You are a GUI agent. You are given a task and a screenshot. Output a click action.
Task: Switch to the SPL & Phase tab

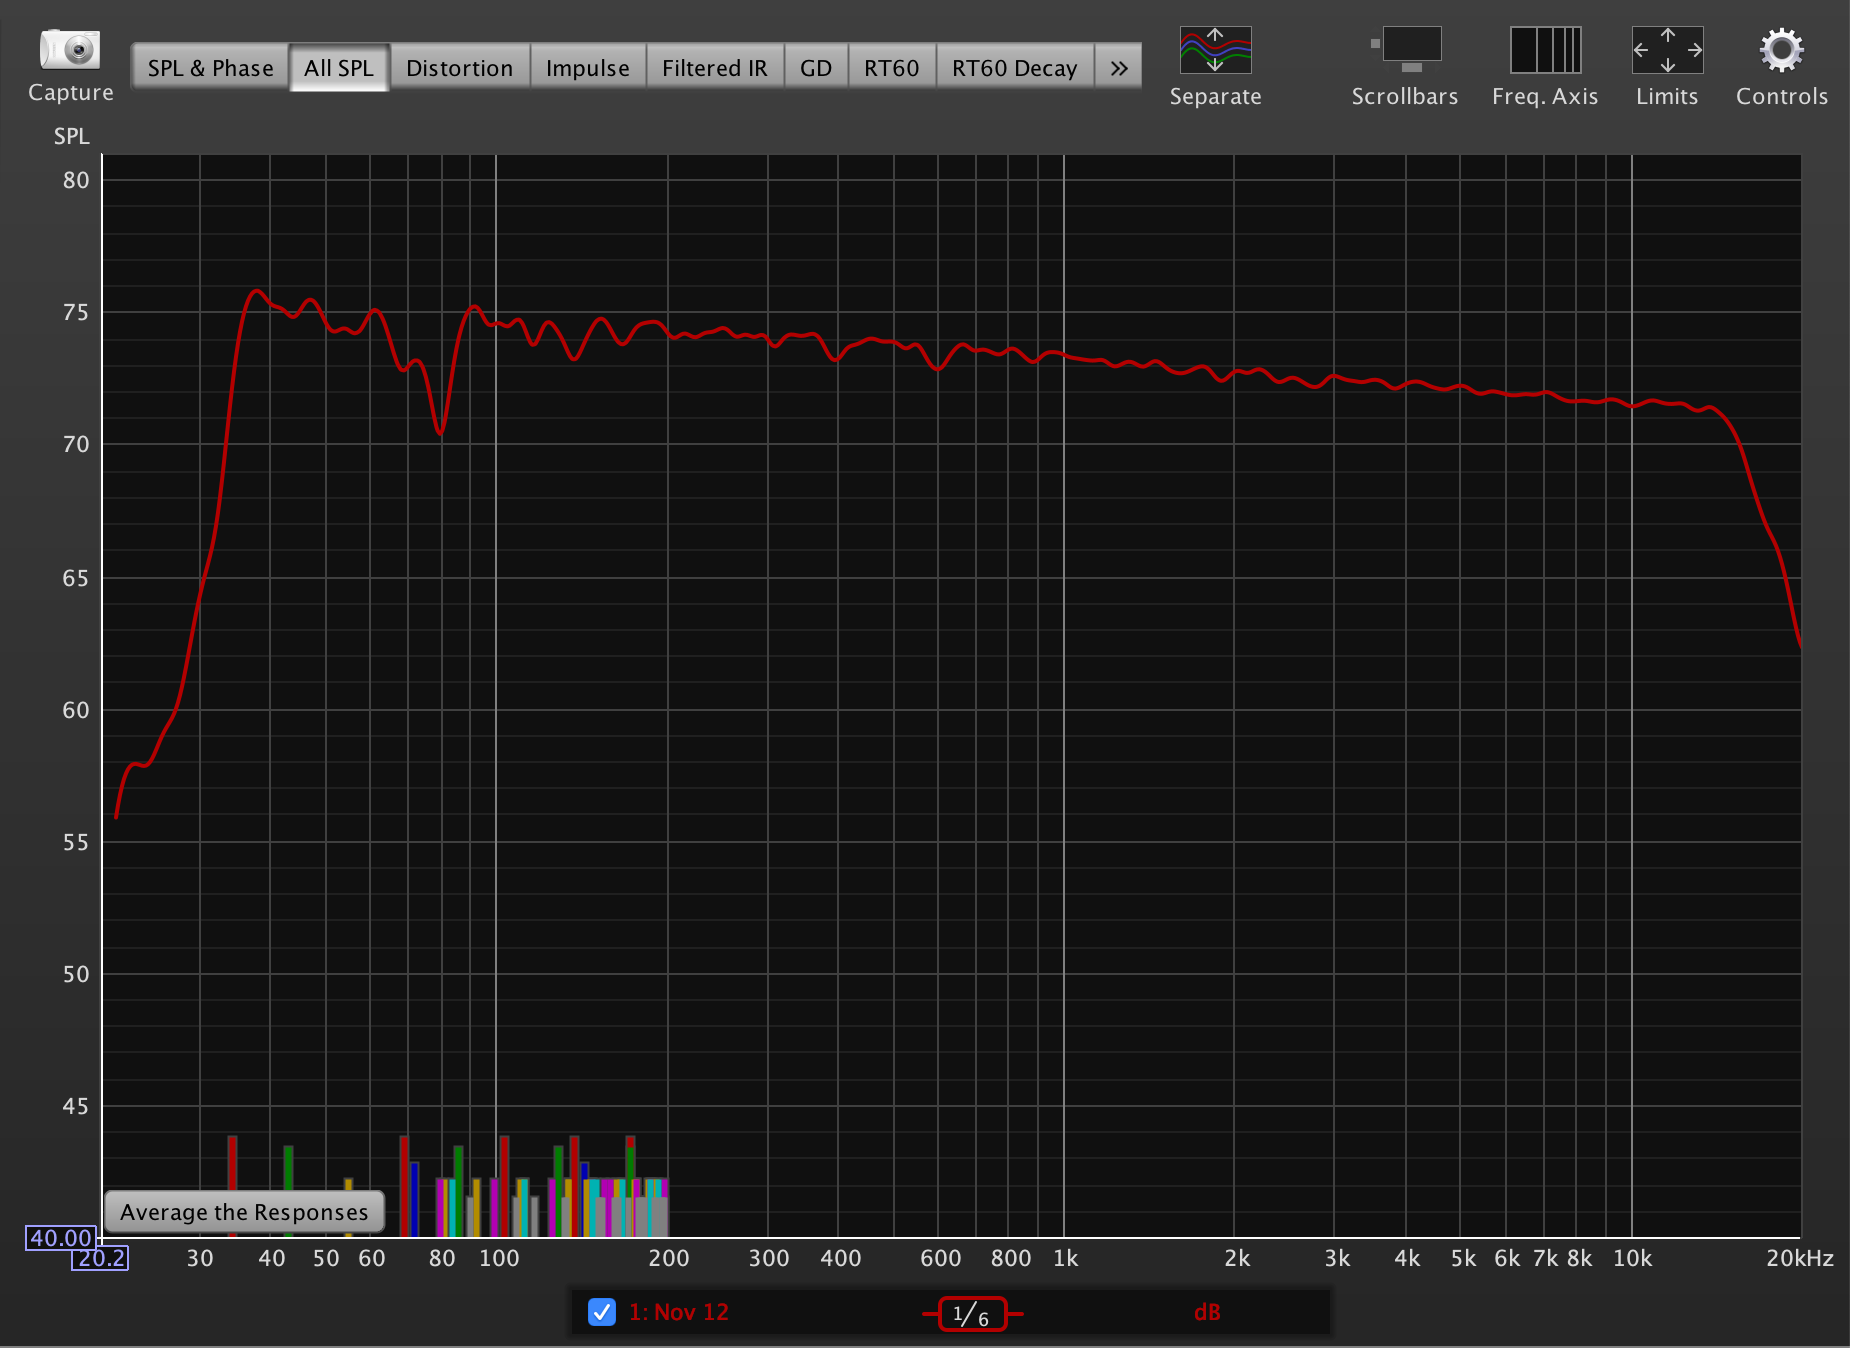tap(210, 67)
